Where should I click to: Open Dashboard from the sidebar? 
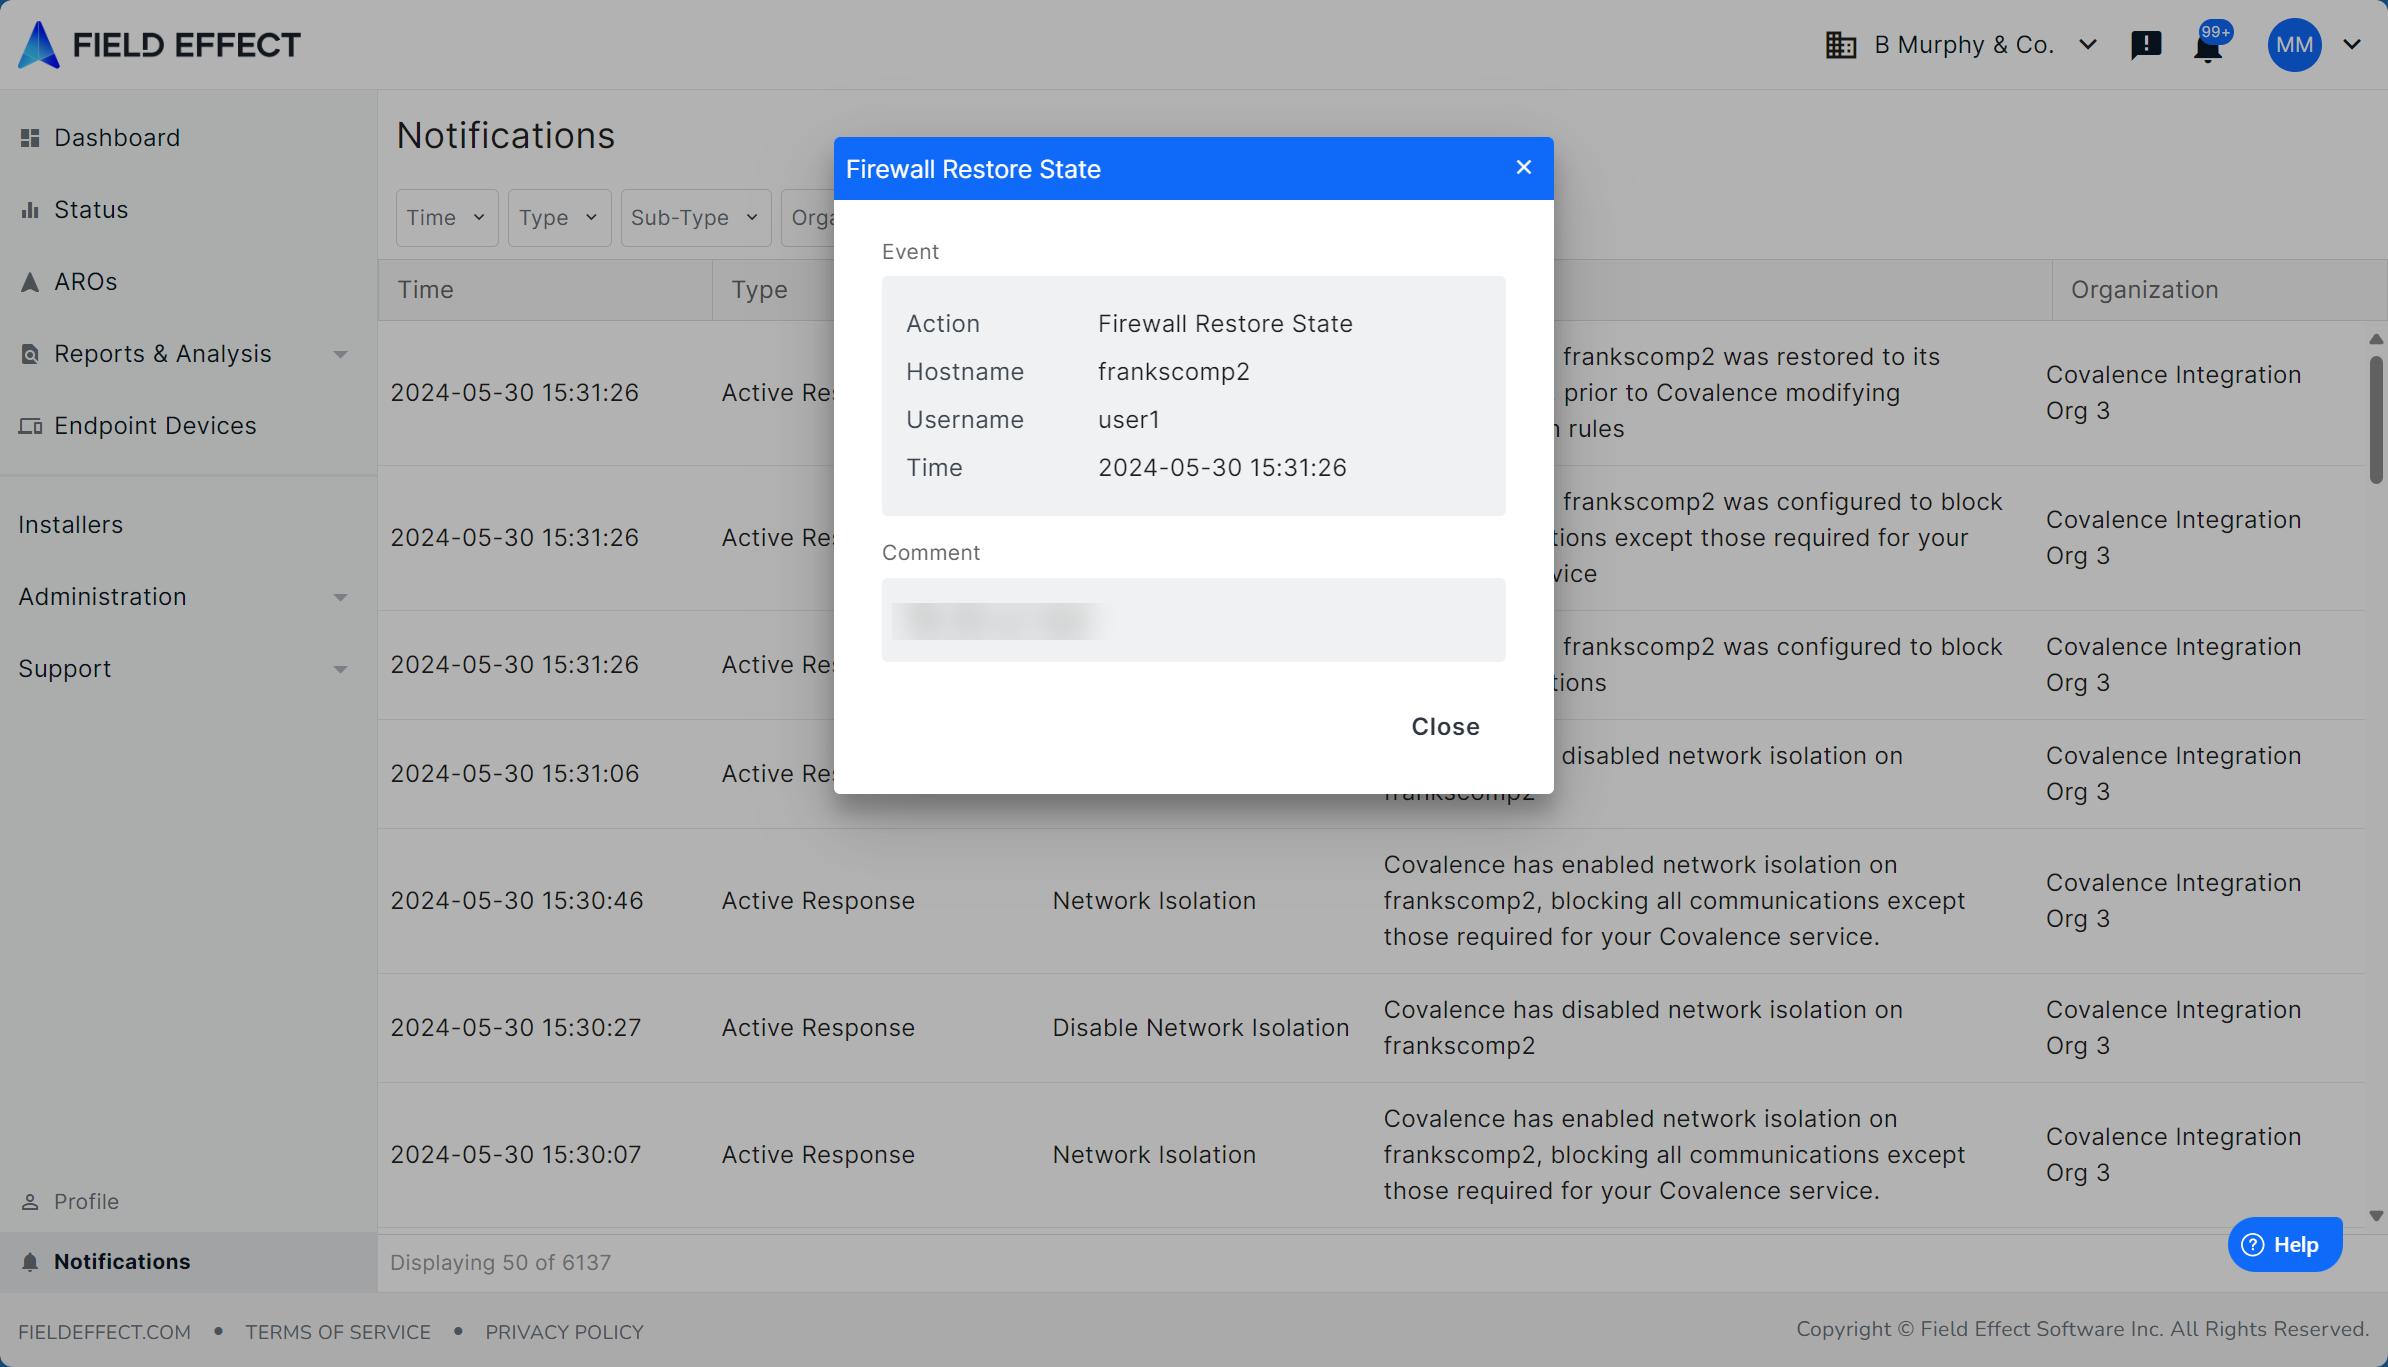click(x=116, y=138)
